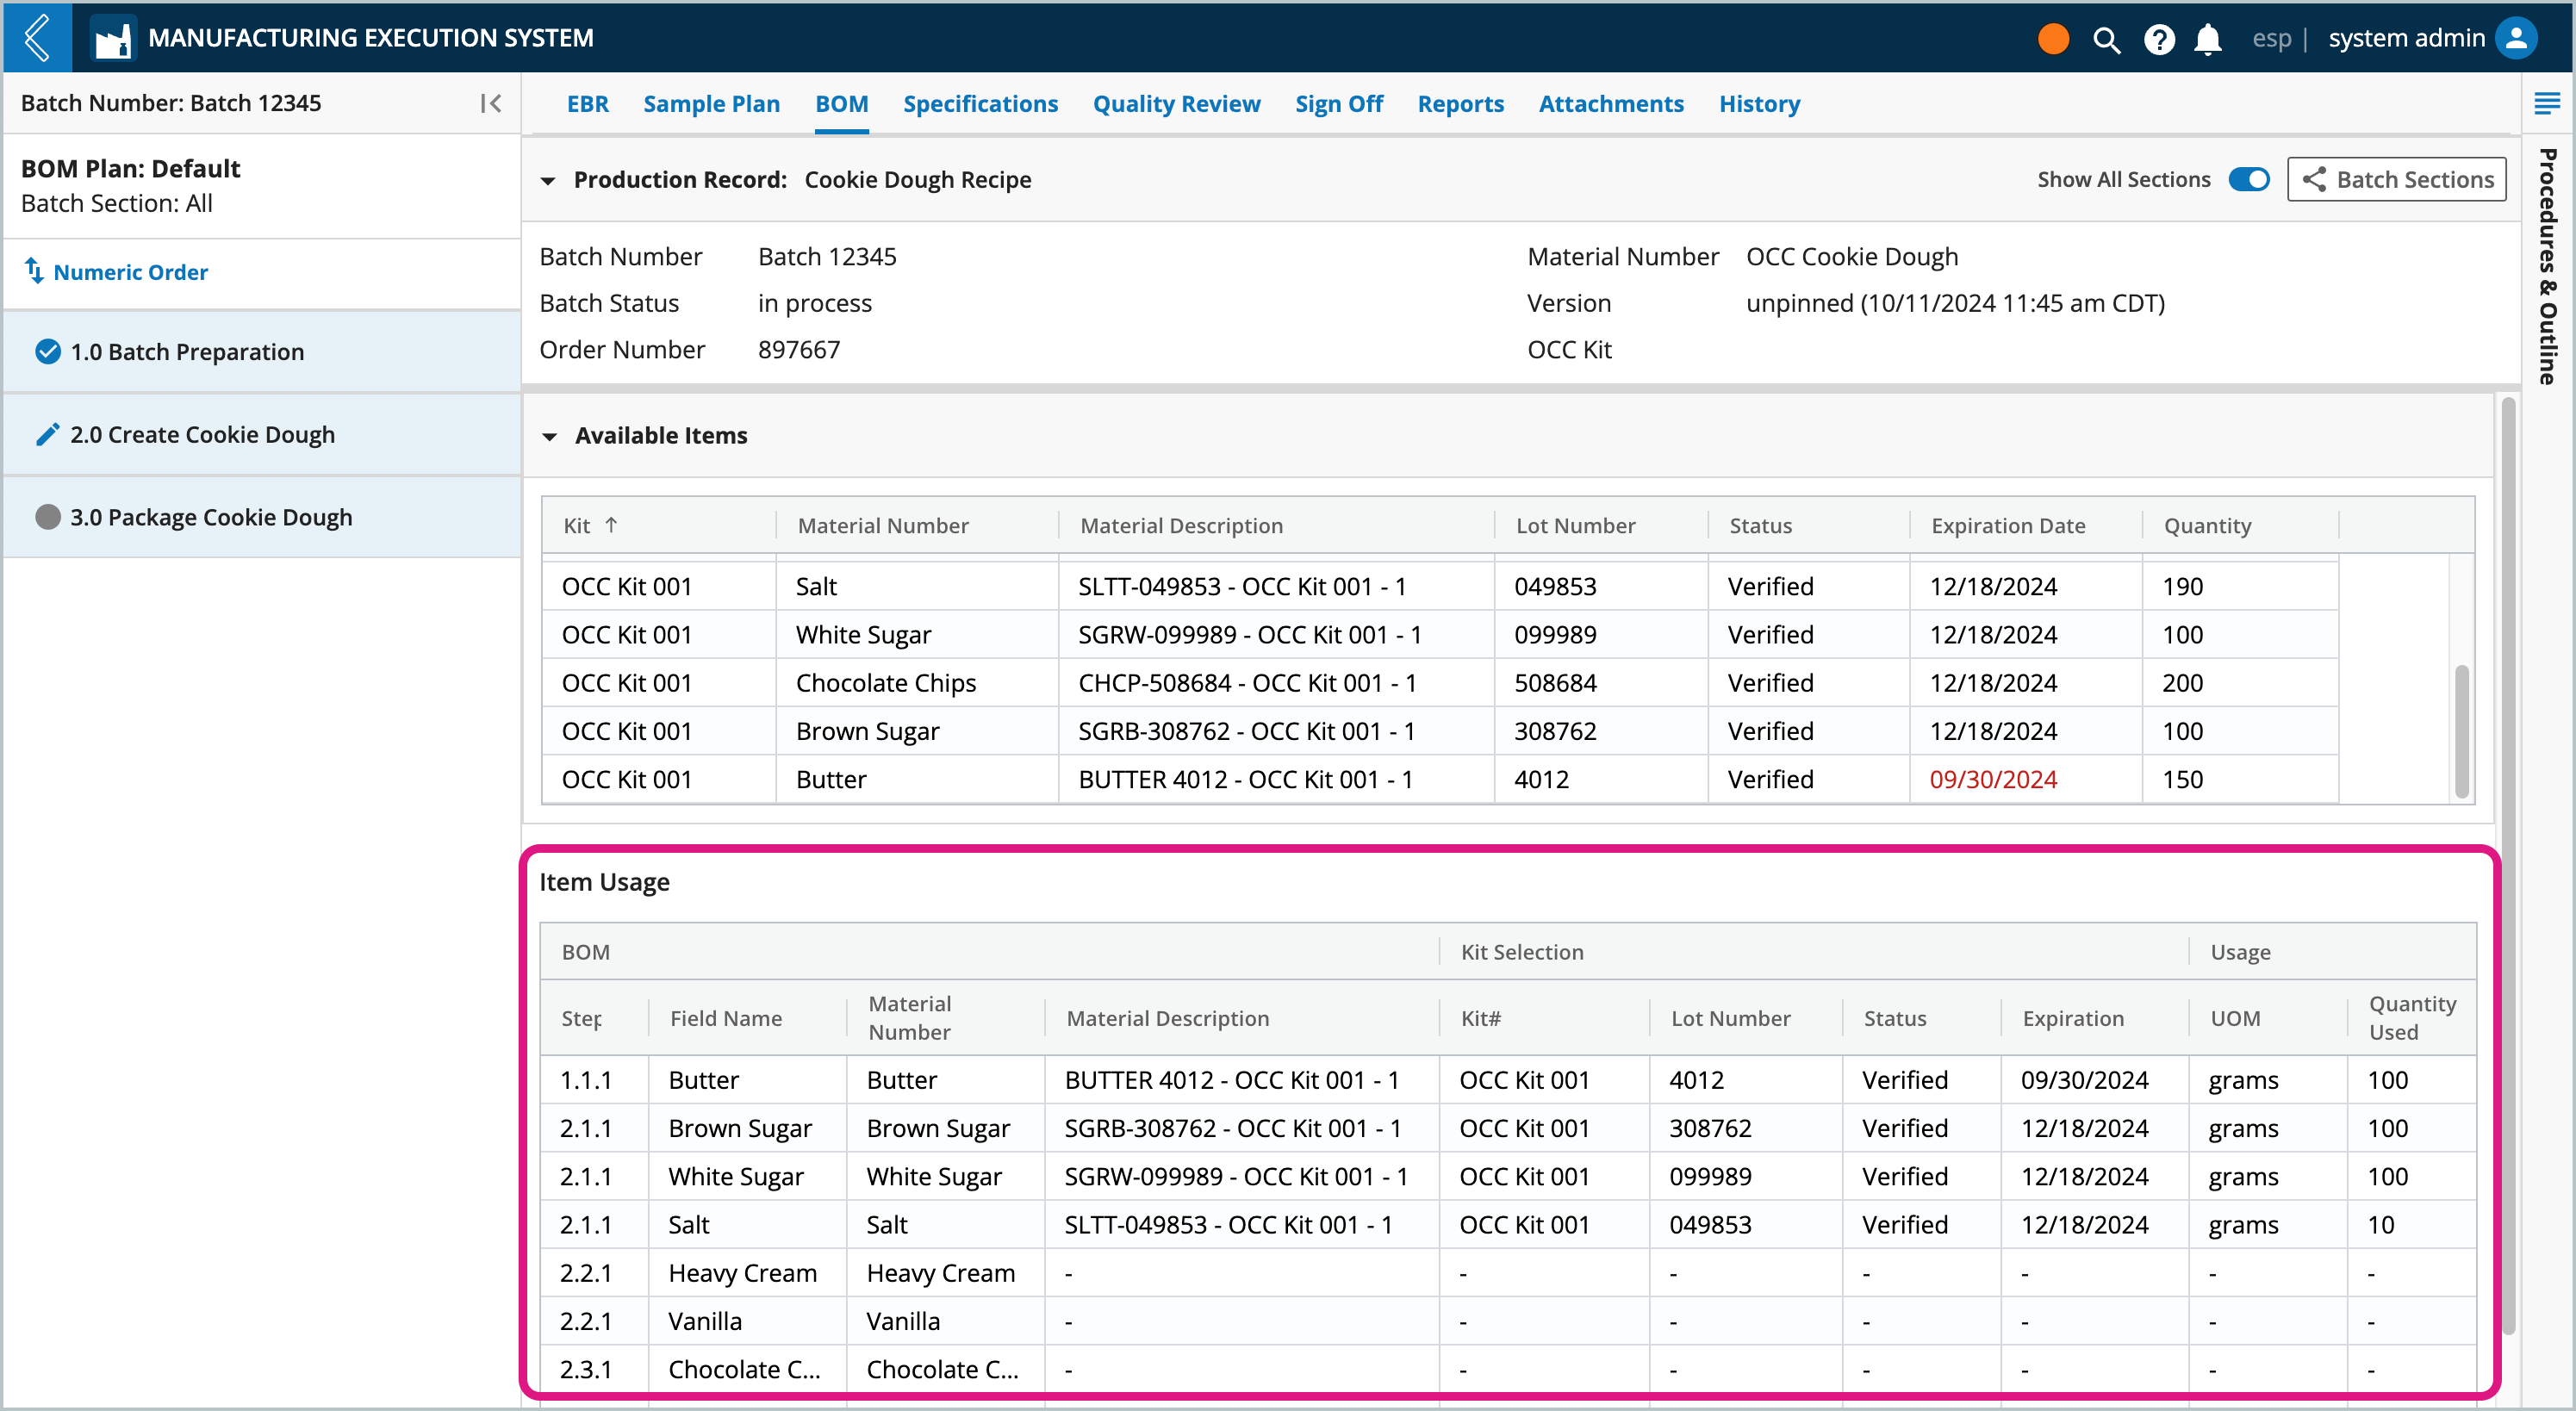Viewport: 2576px width, 1411px height.
Task: Open the History tab
Action: (x=1759, y=103)
